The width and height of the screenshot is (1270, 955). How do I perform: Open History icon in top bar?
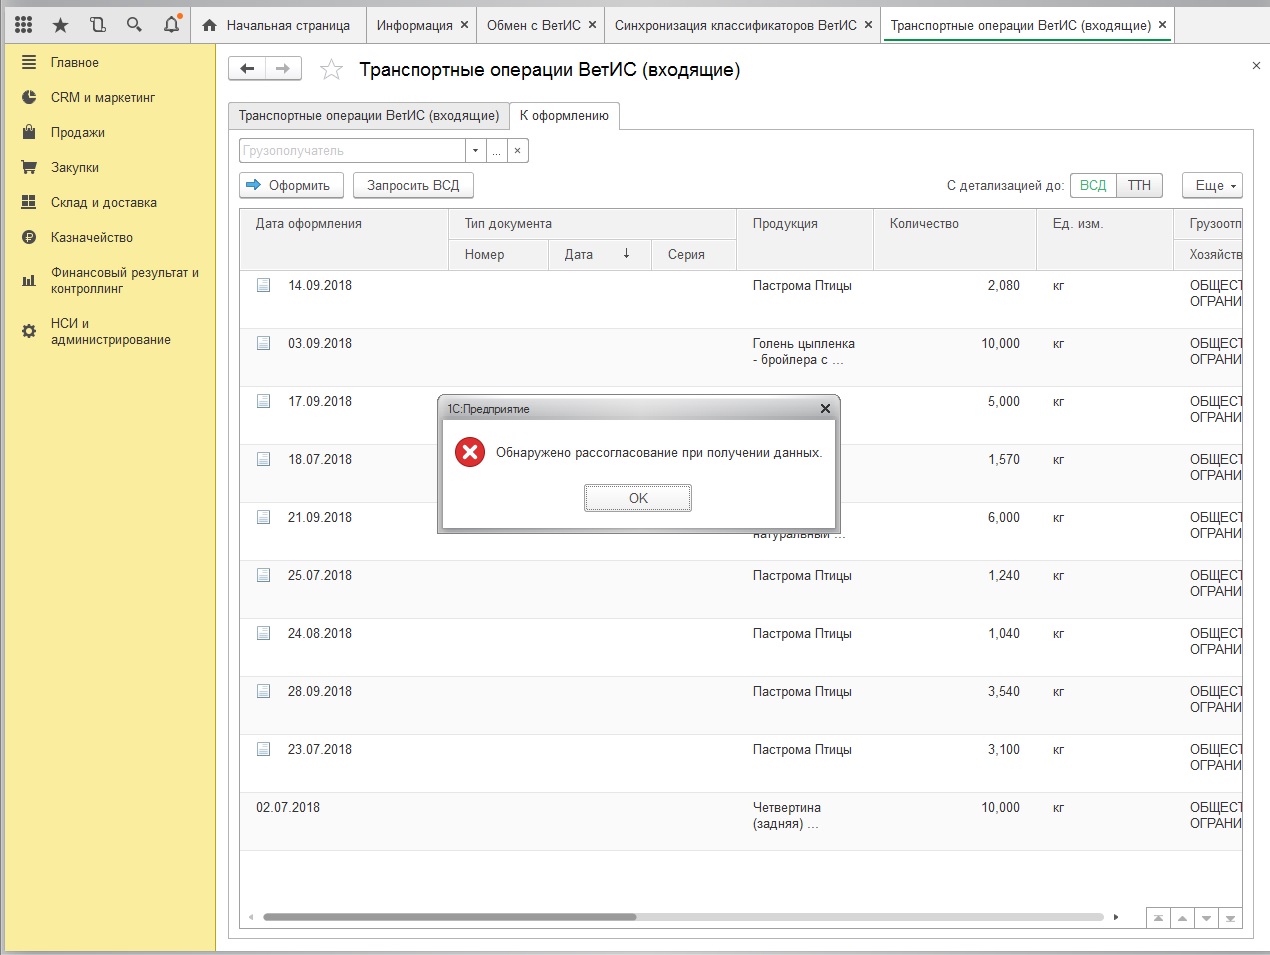97,25
